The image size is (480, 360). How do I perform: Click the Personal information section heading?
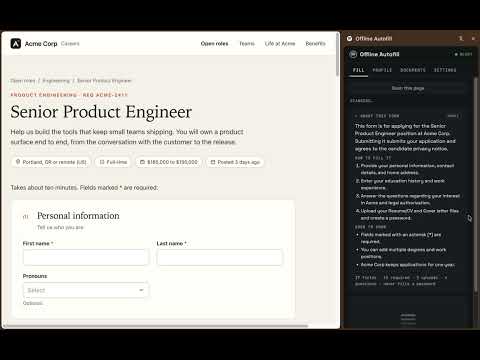(x=78, y=216)
